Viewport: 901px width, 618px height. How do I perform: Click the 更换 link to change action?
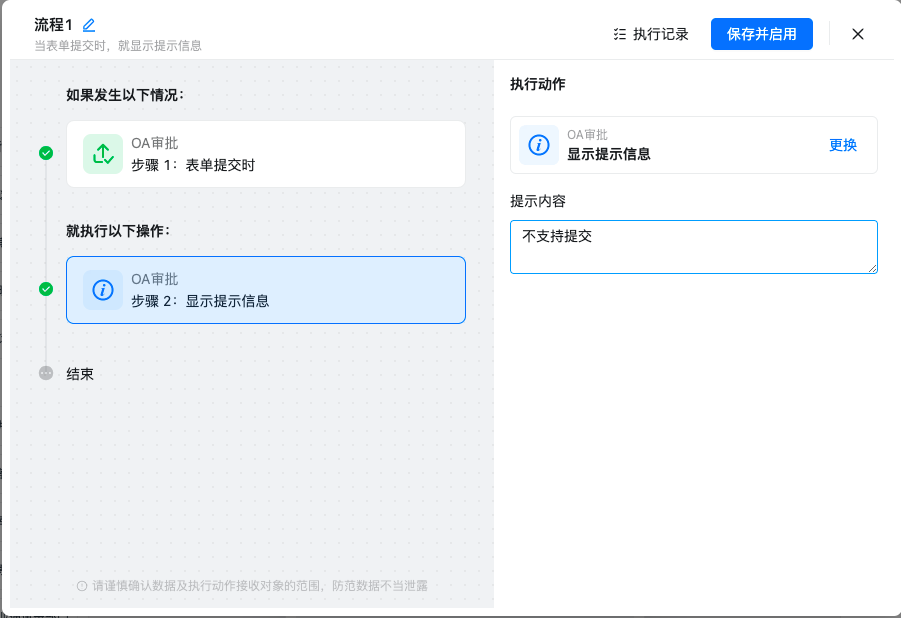pos(842,145)
